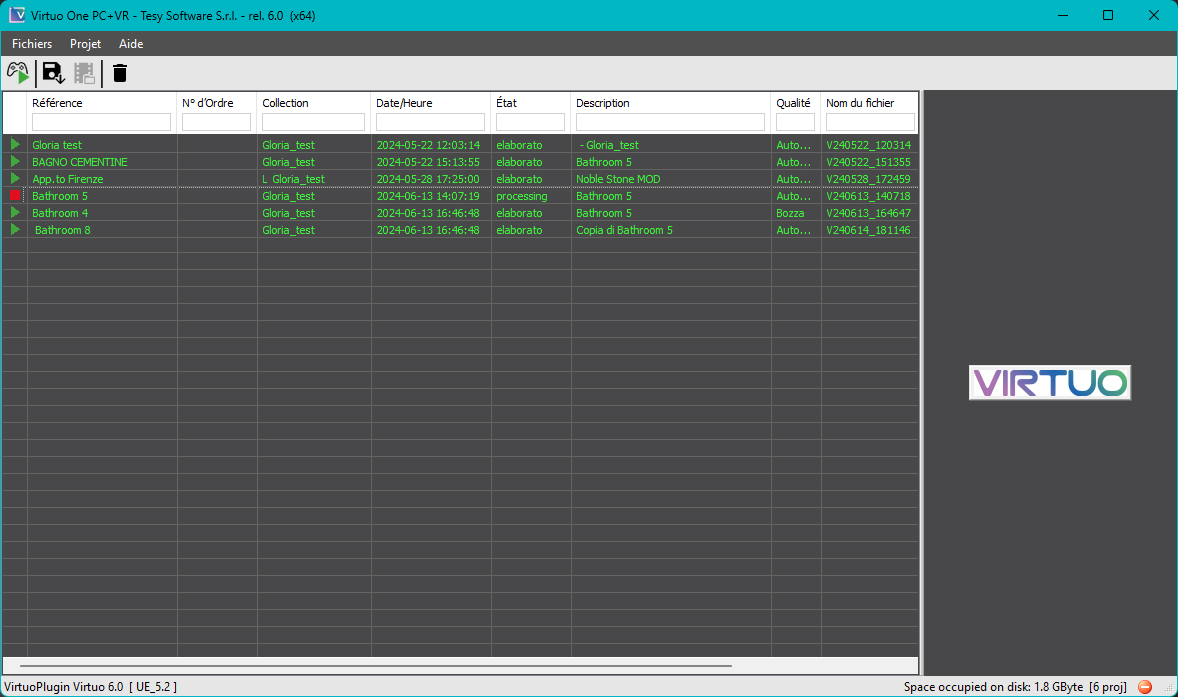
Task: Open the Aide menu
Action: click(131, 44)
